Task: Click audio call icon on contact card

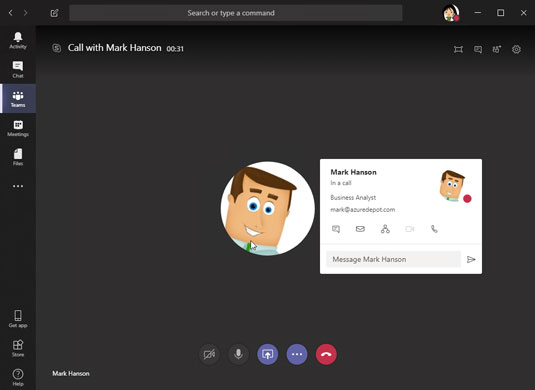Action: pyautogui.click(x=434, y=229)
